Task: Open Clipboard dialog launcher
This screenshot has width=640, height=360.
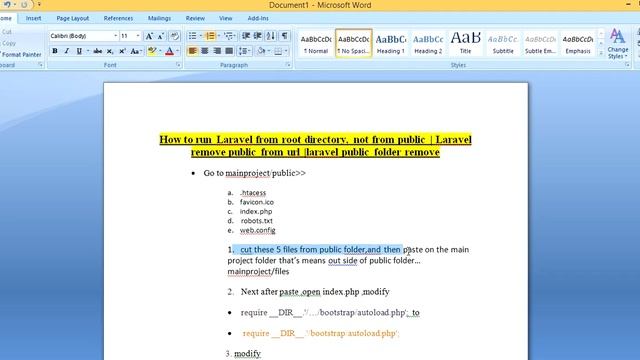Action: tap(40, 65)
